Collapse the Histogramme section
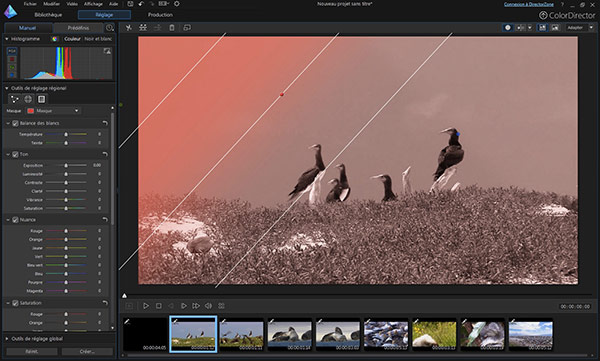This screenshot has height=361, width=600. click(7, 39)
